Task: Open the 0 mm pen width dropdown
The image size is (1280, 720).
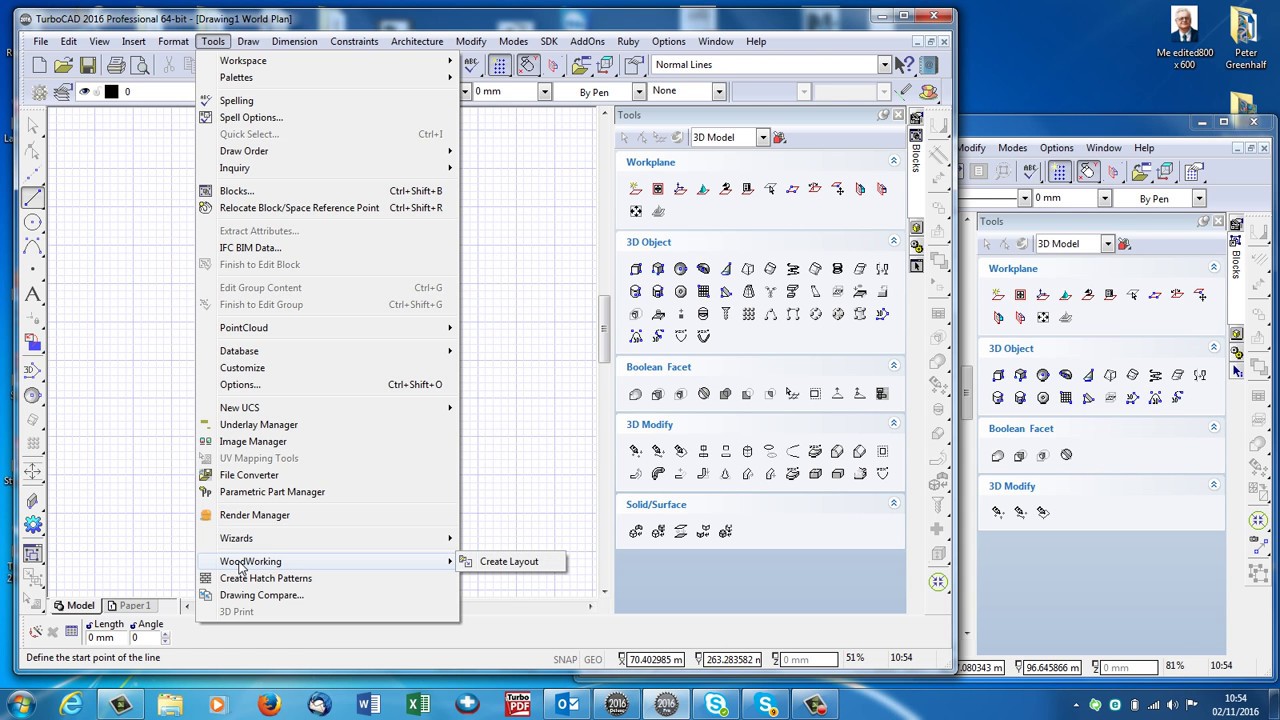Action: (x=544, y=92)
